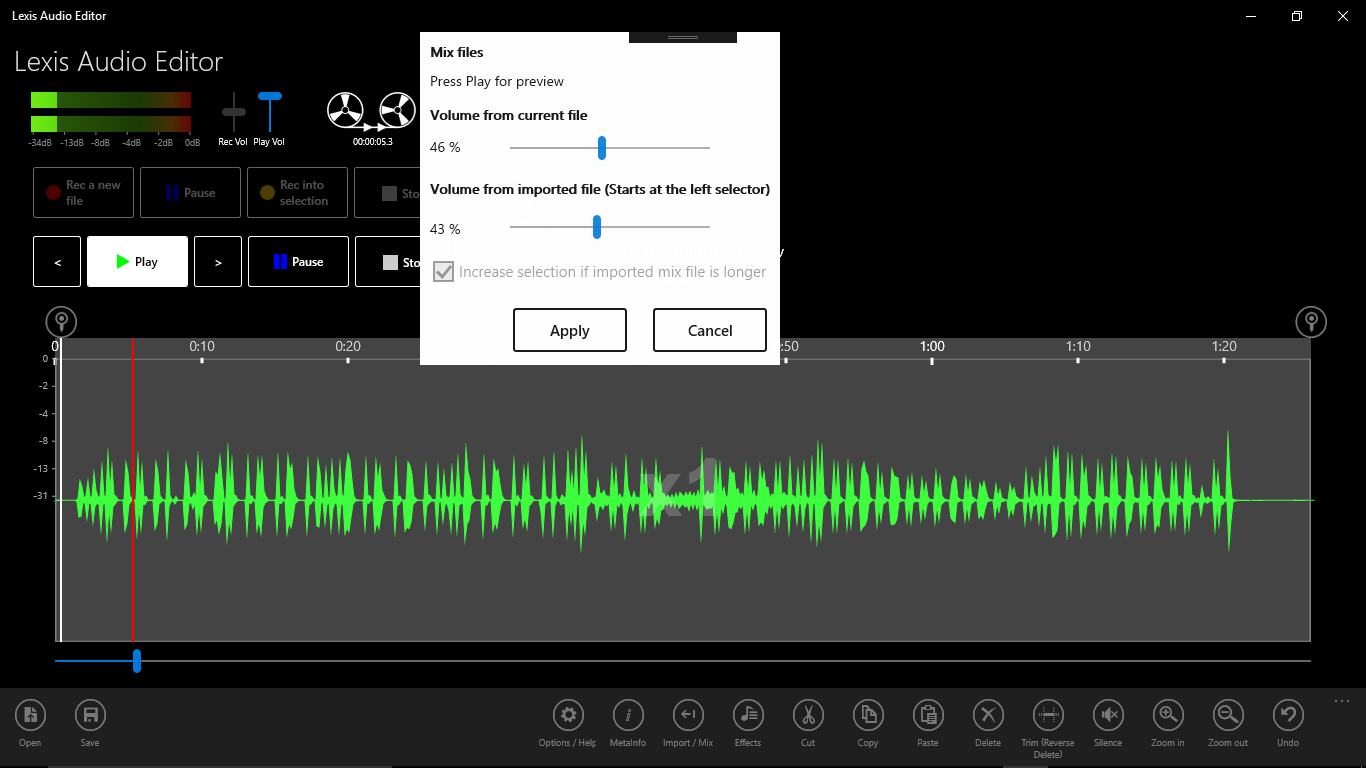Paste audio from clipboard
The image size is (1366, 768).
click(x=928, y=715)
